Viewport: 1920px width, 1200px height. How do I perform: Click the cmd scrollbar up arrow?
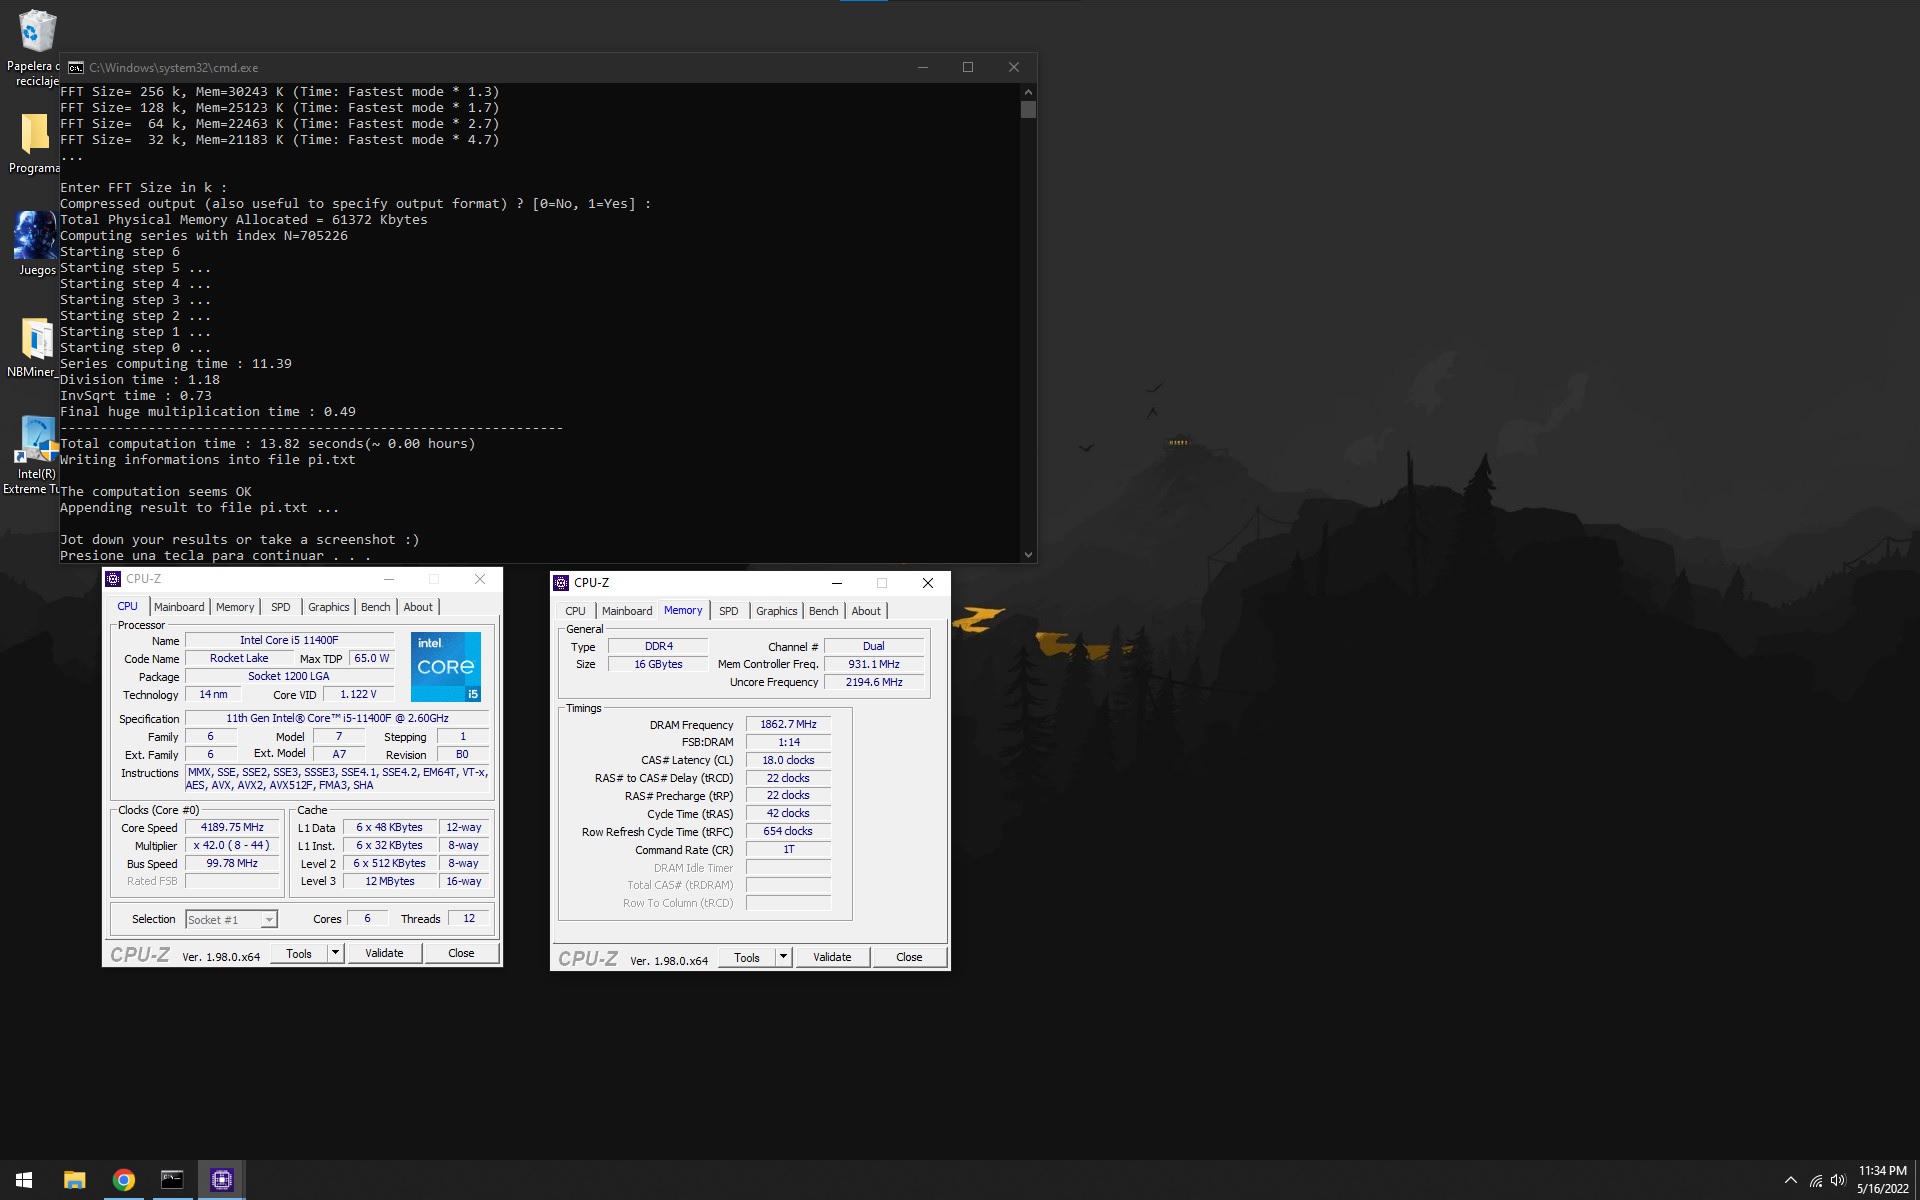1028,91
